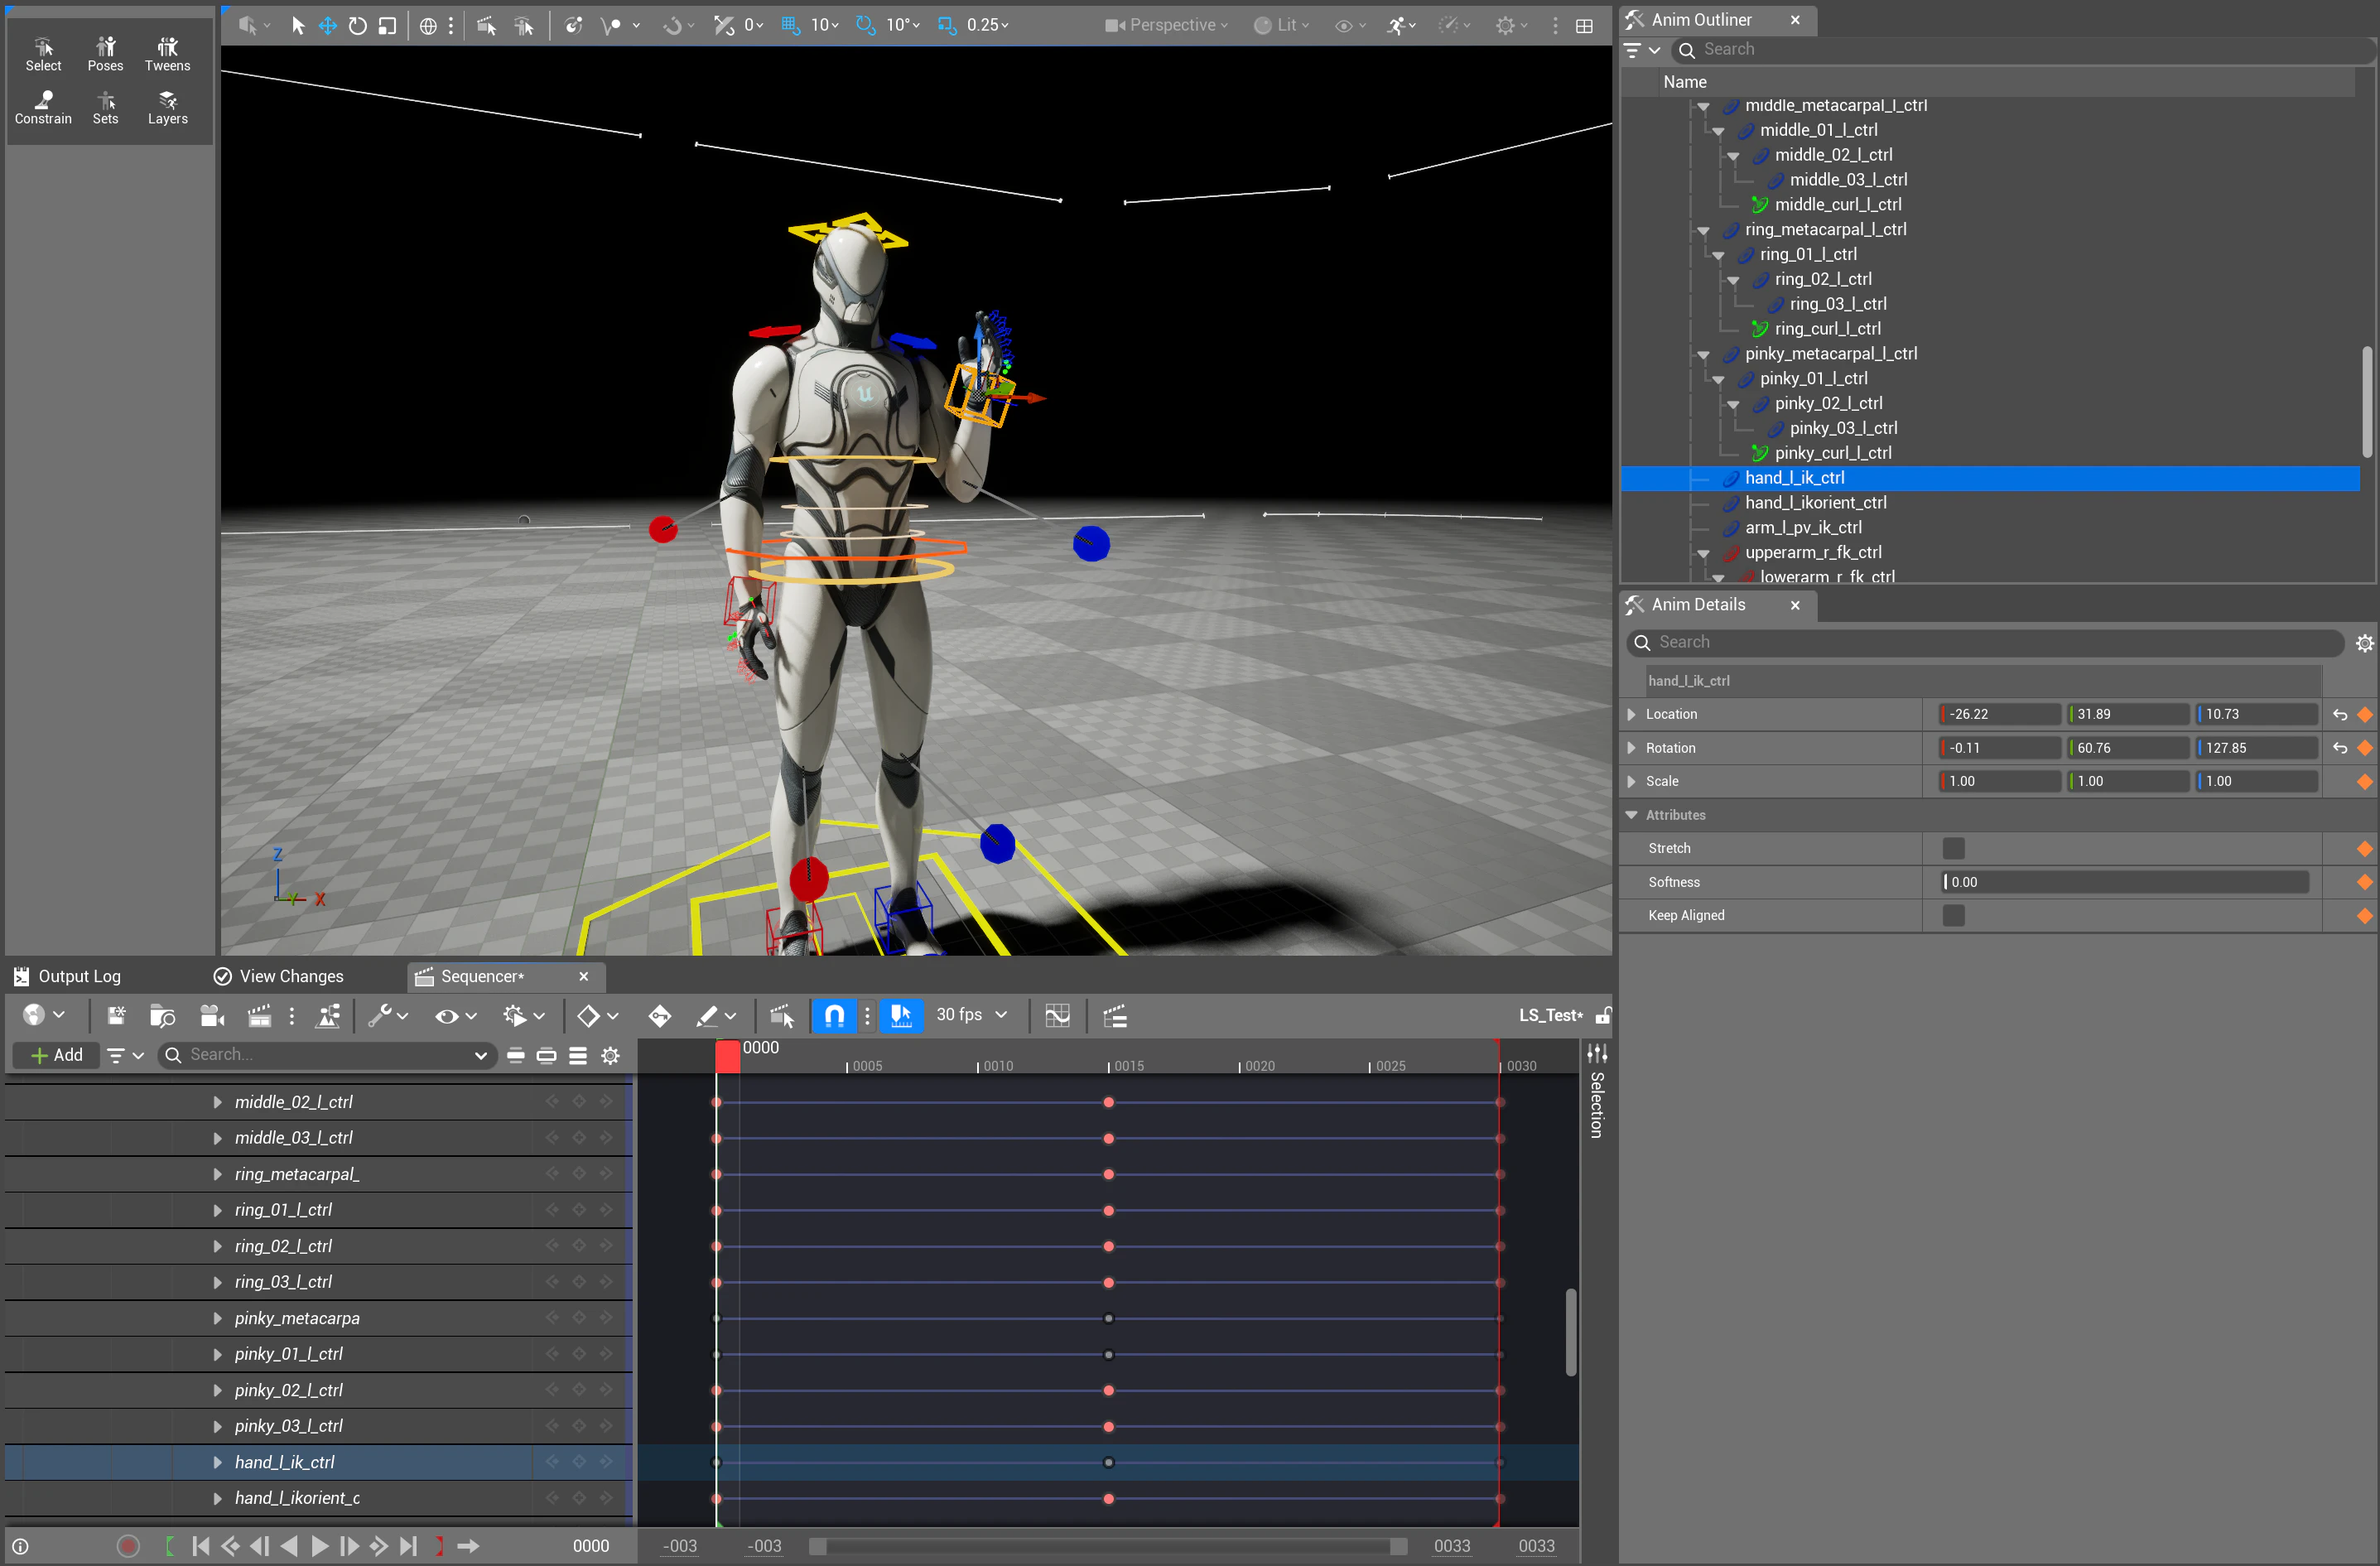Select middle_curl_l_ctrl in Anim Outliner
The width and height of the screenshot is (2380, 1566).
[1838, 205]
